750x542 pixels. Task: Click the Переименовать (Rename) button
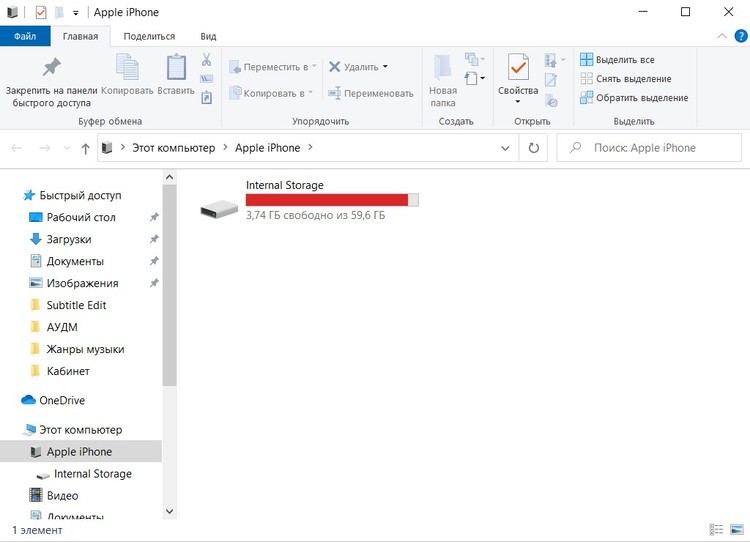[370, 93]
